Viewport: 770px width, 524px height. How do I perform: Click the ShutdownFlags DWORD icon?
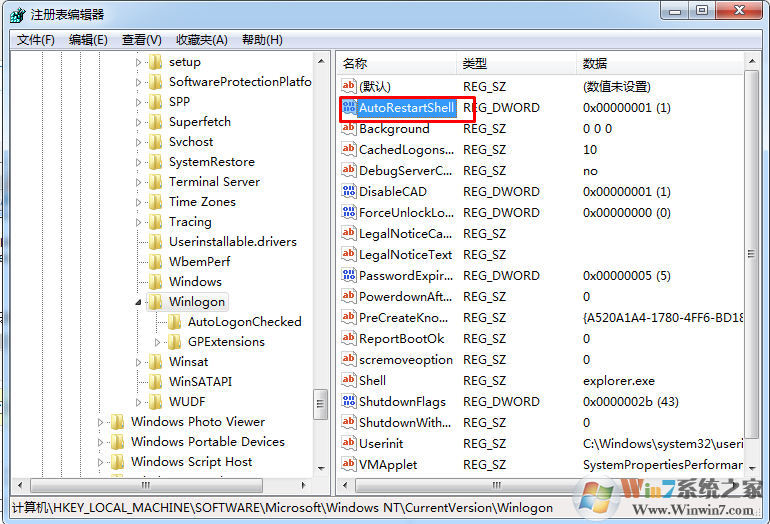[349, 401]
